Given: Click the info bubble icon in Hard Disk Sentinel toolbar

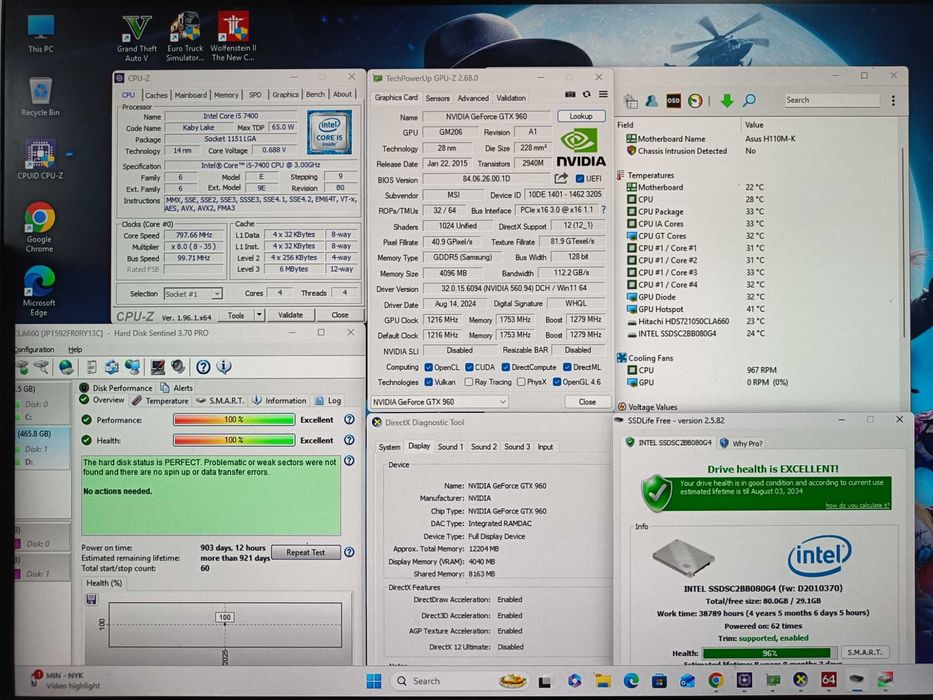Looking at the screenshot, I should pos(224,367).
